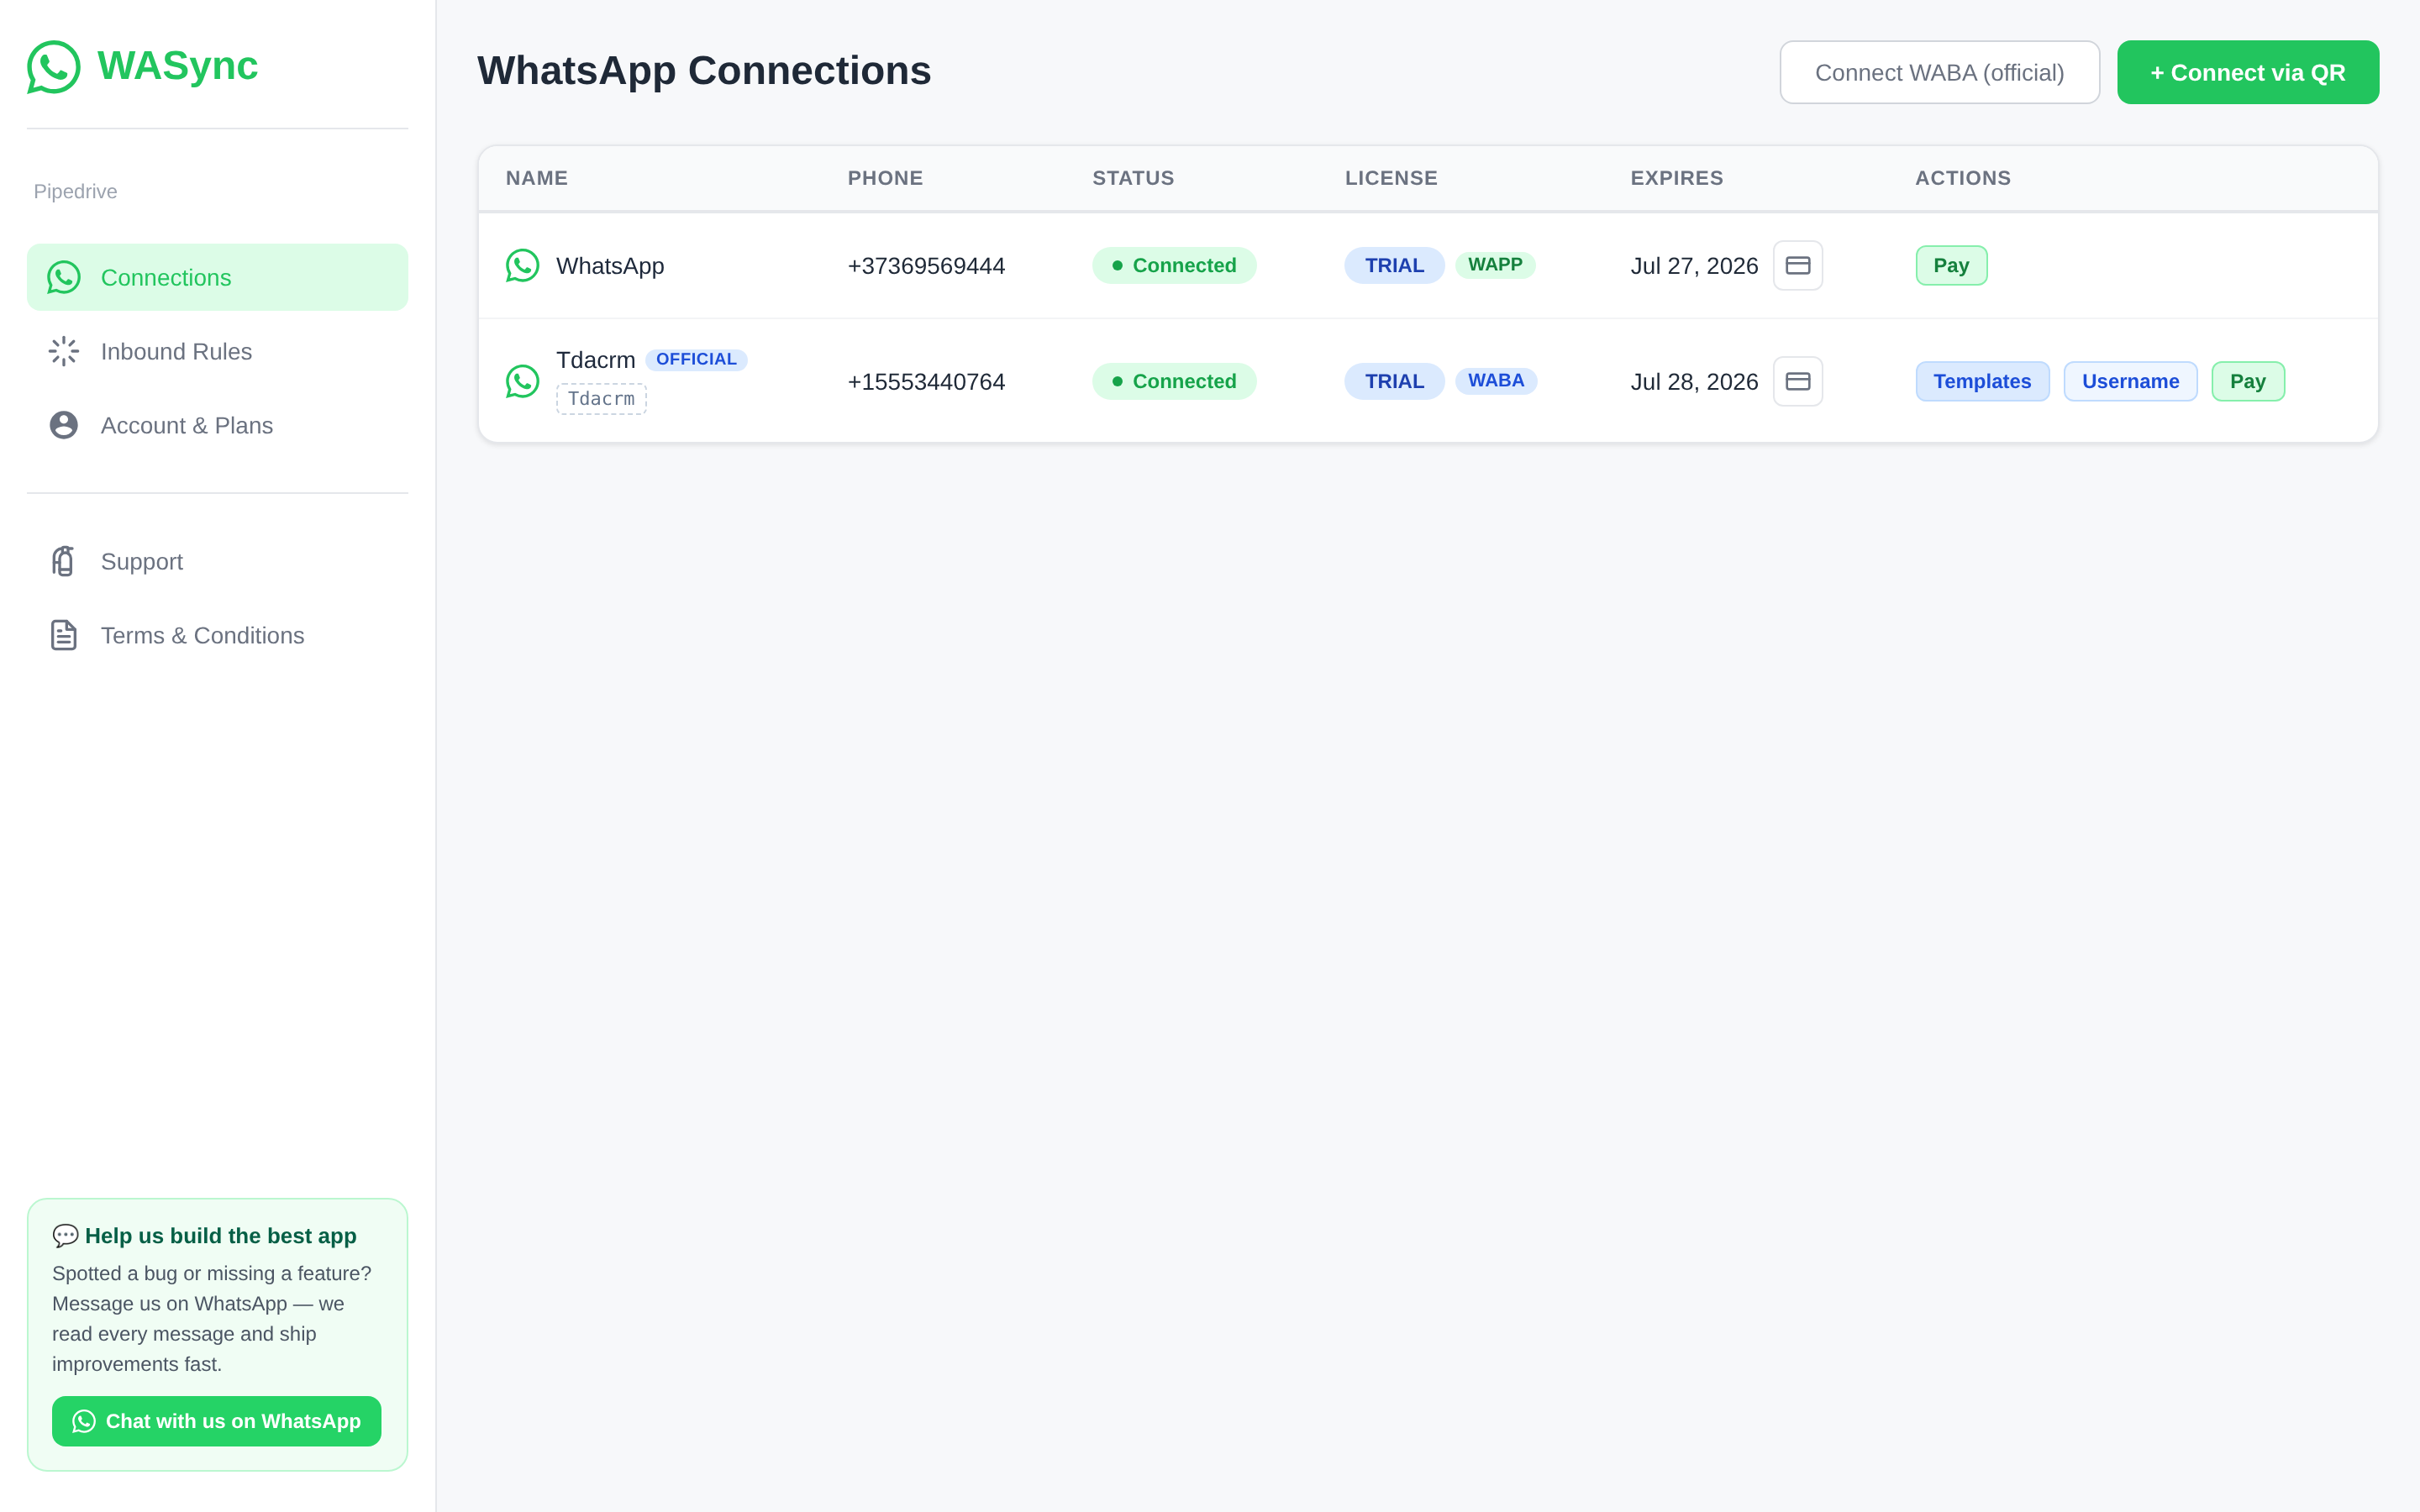Click phone number +37369569444

926,266
